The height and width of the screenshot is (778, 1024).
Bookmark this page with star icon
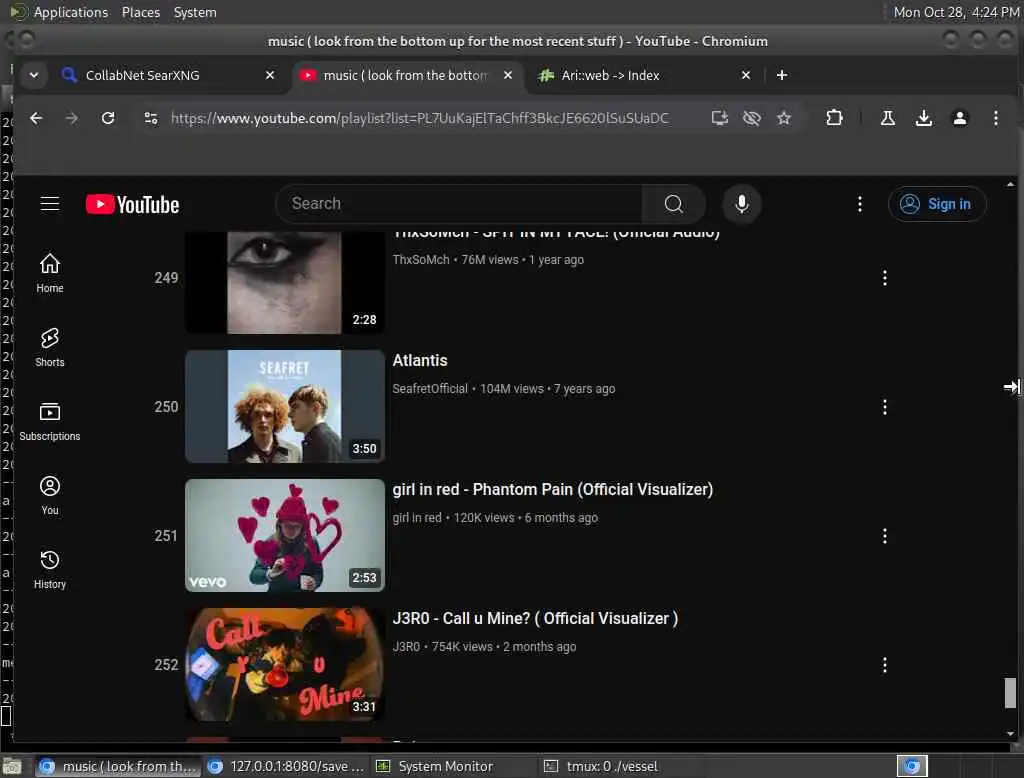pos(784,118)
